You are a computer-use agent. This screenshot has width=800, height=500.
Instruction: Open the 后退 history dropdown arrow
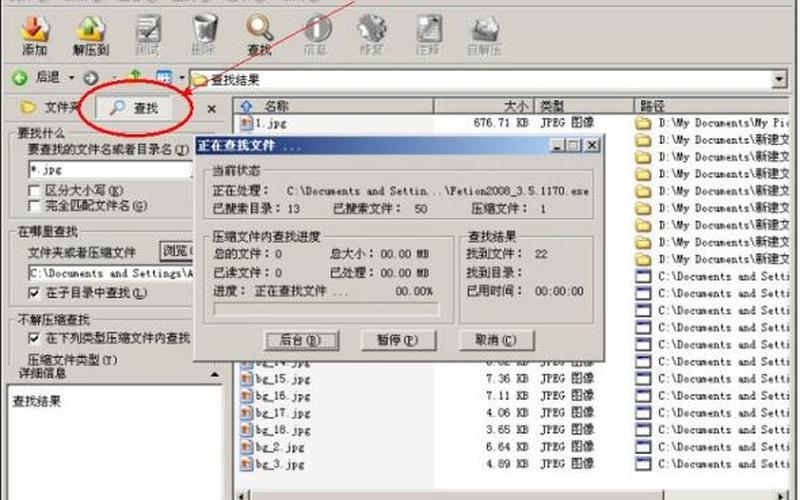tap(71, 78)
